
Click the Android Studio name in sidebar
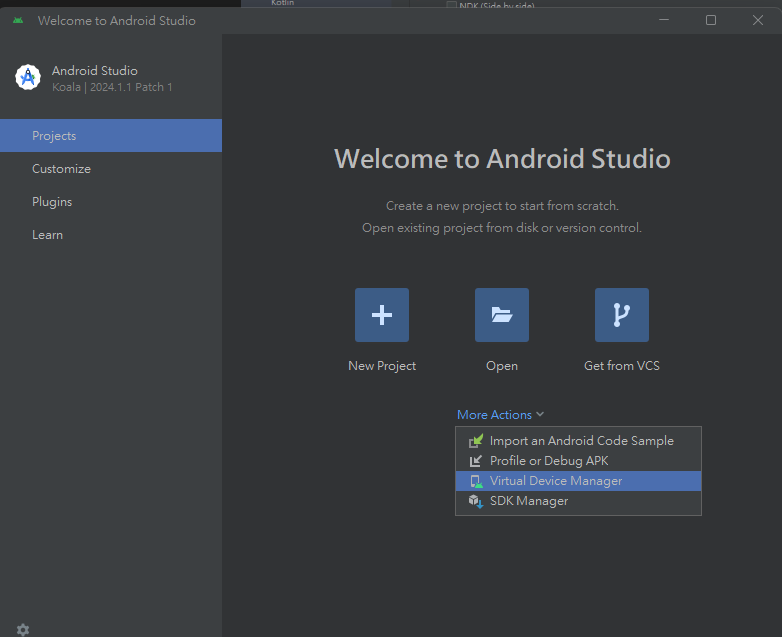(x=95, y=70)
